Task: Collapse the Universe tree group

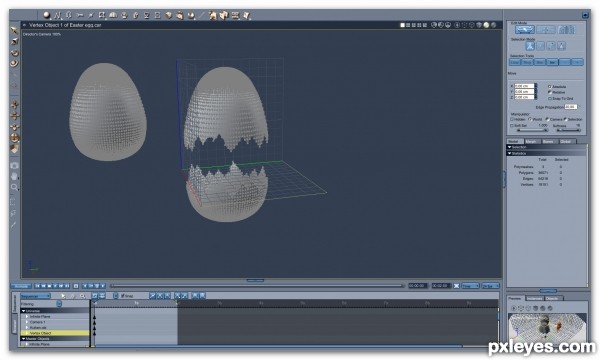Action: pyautogui.click(x=23, y=311)
